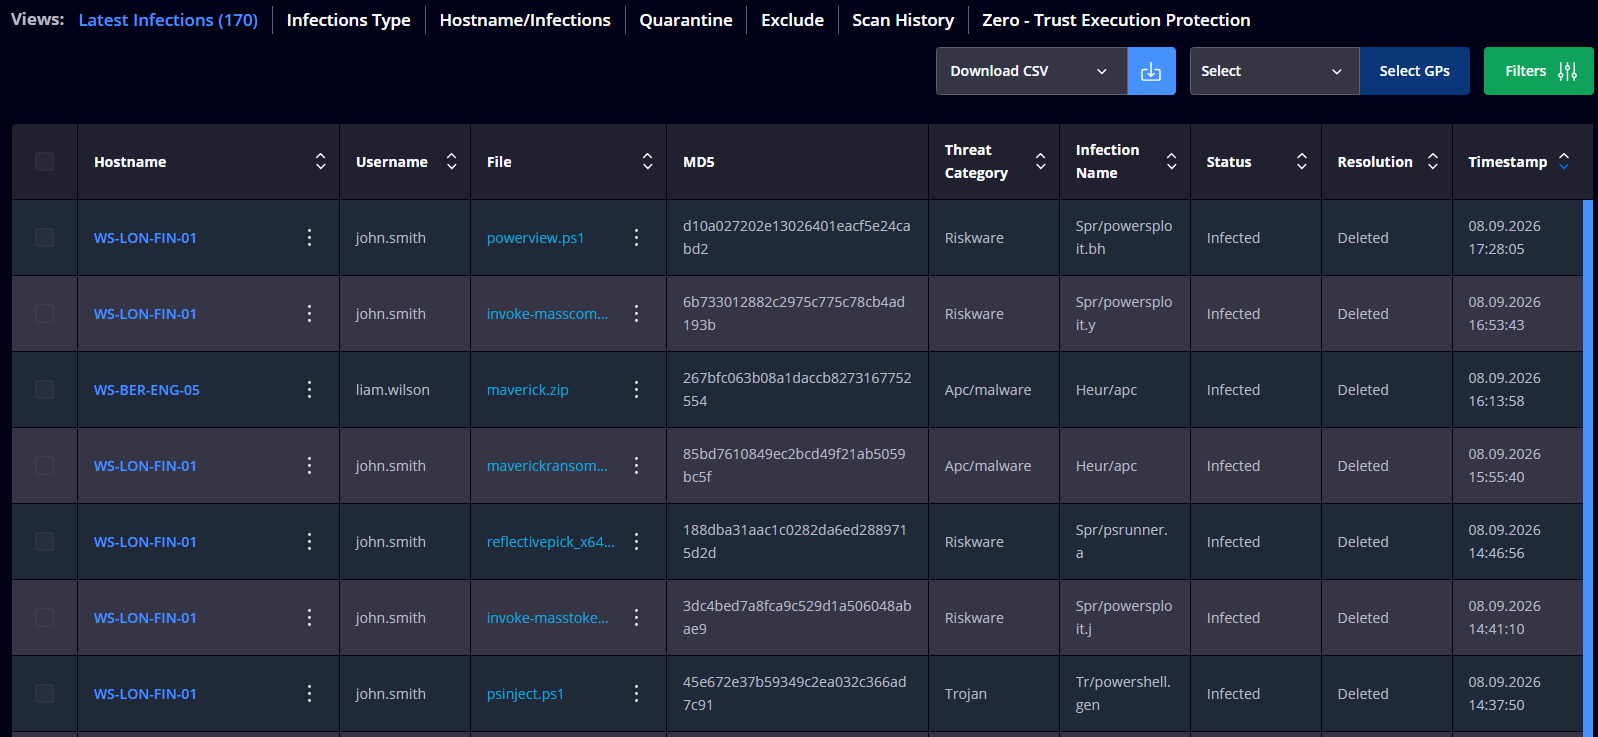Open hostname options menu in reflectivepick_x64 row
The image size is (1598, 737).
[309, 541]
